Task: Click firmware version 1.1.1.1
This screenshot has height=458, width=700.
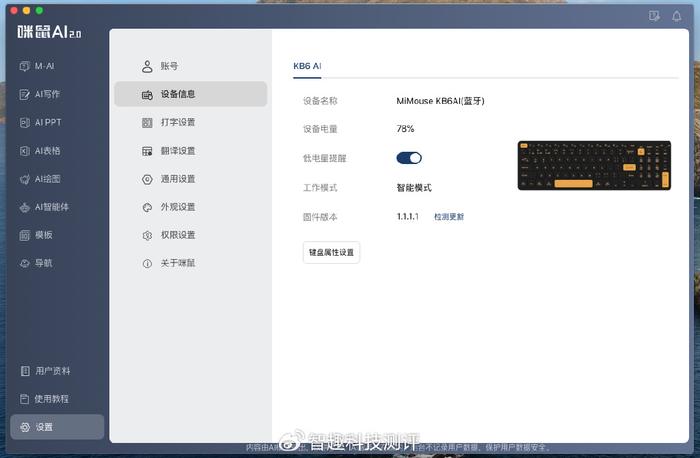Action: coord(408,217)
